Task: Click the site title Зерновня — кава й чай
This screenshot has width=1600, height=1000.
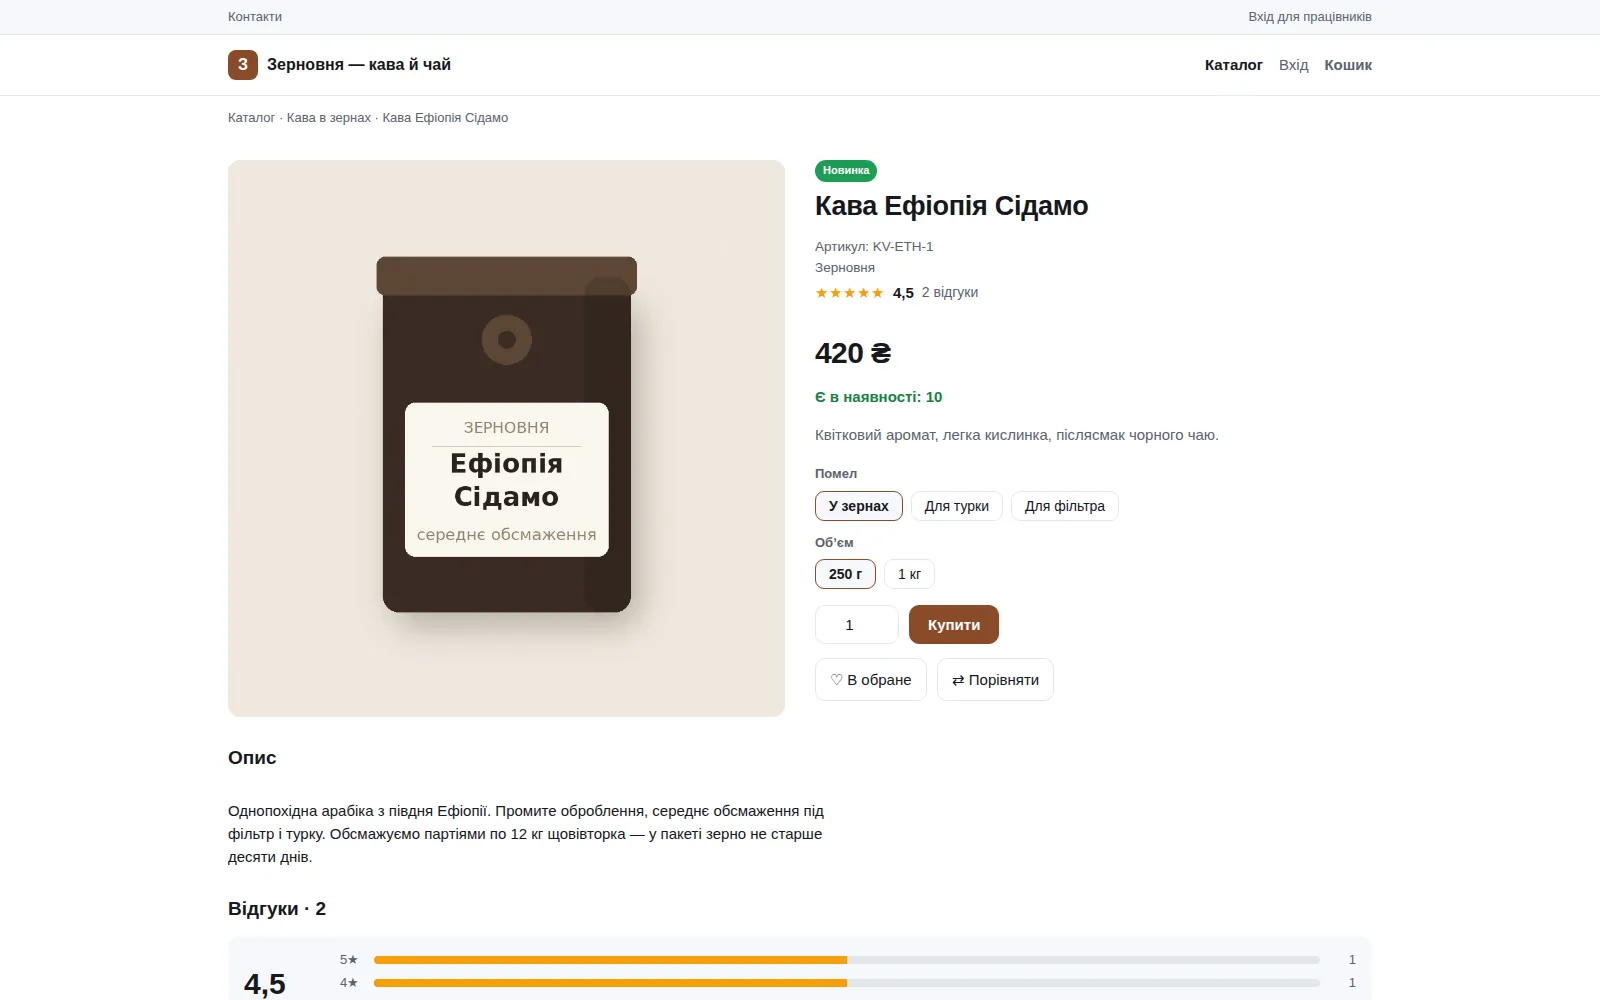Action: click(359, 65)
